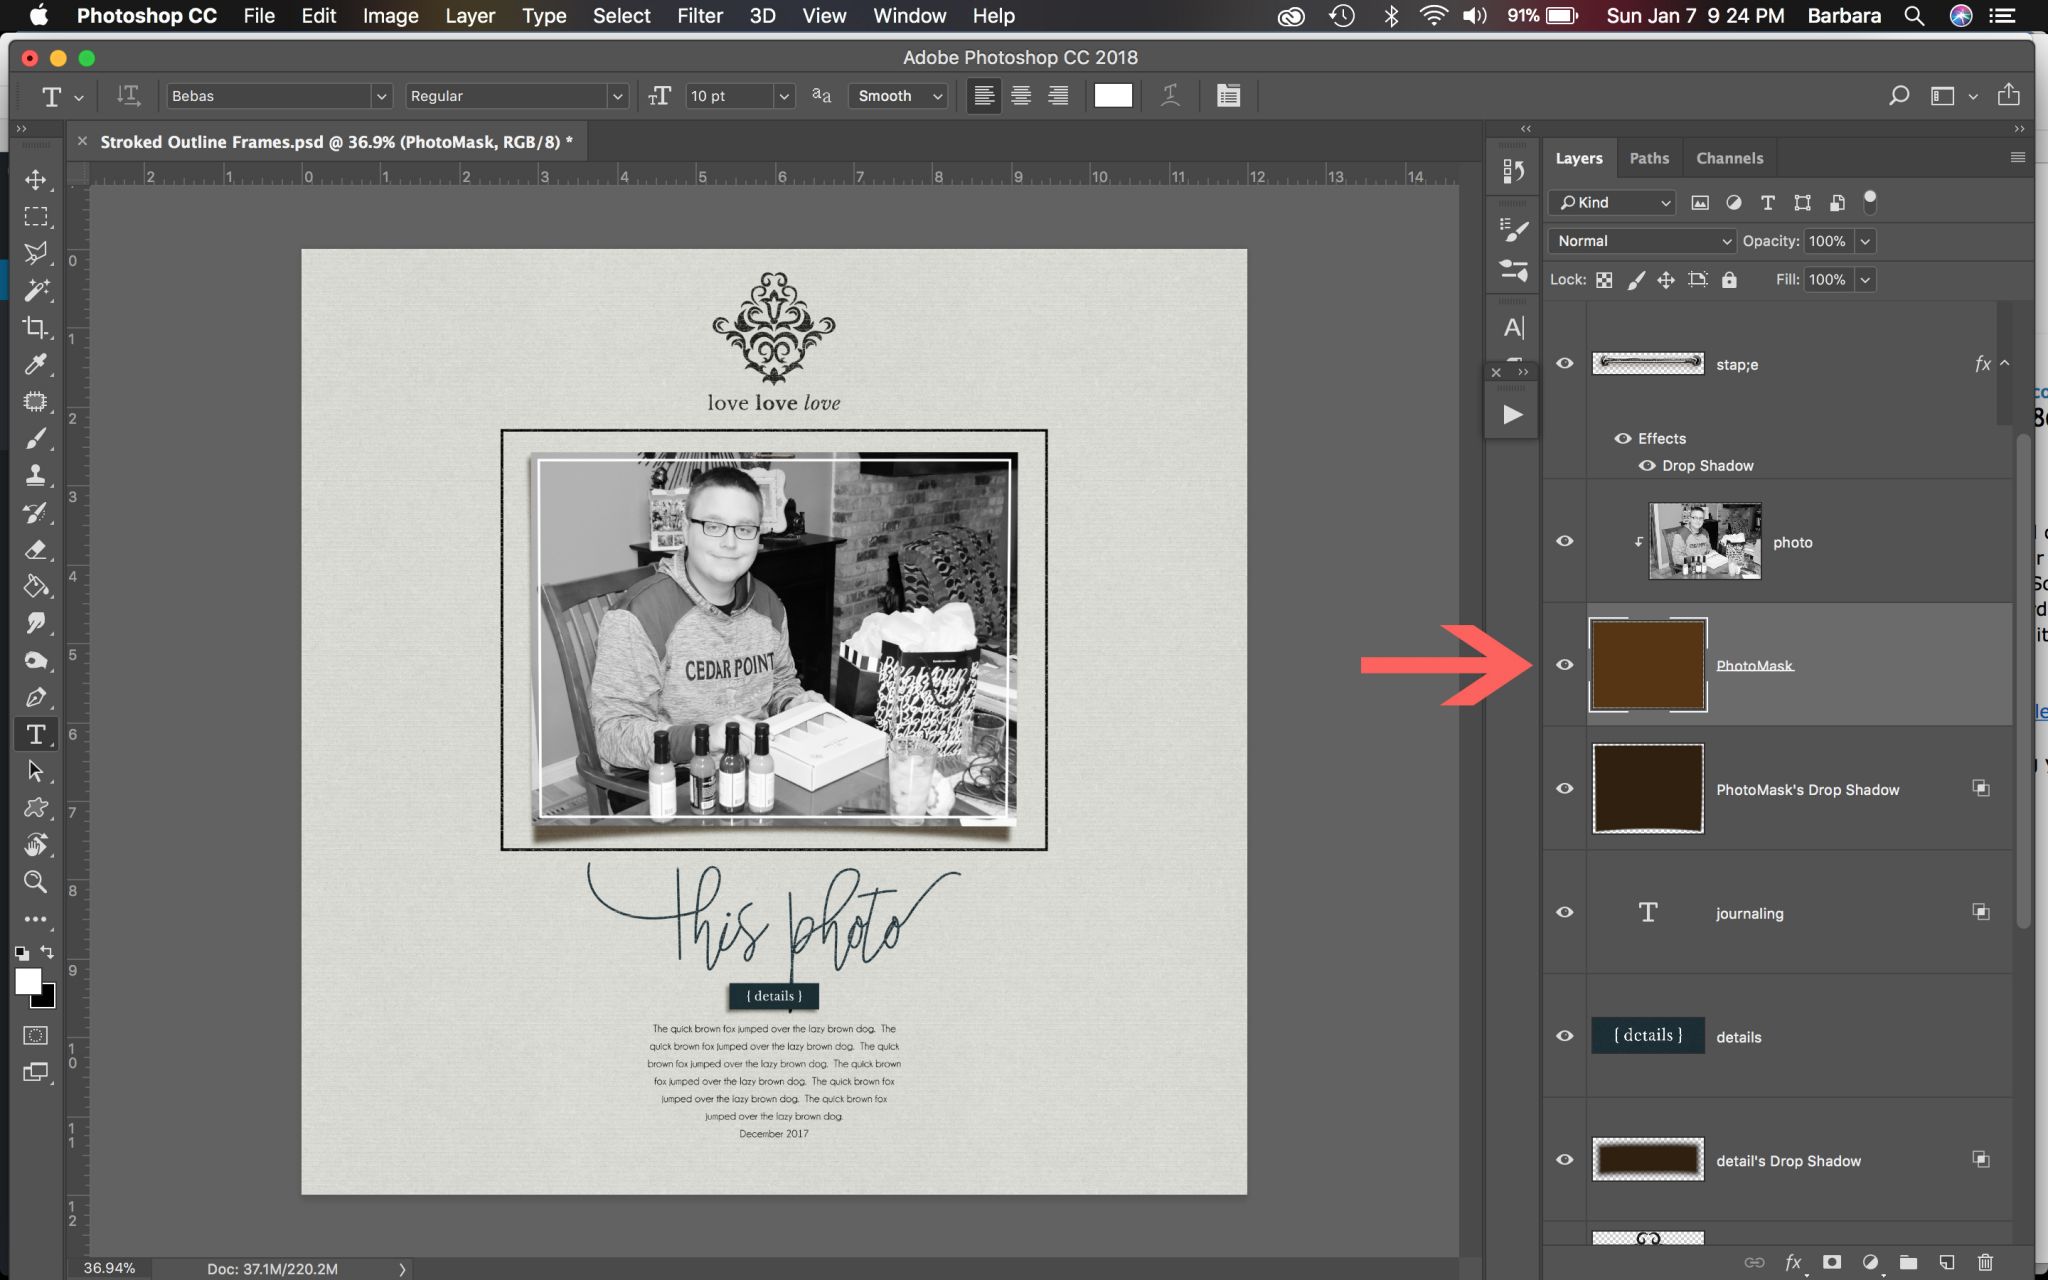
Task: Hide the journaling layer
Action: [x=1563, y=912]
